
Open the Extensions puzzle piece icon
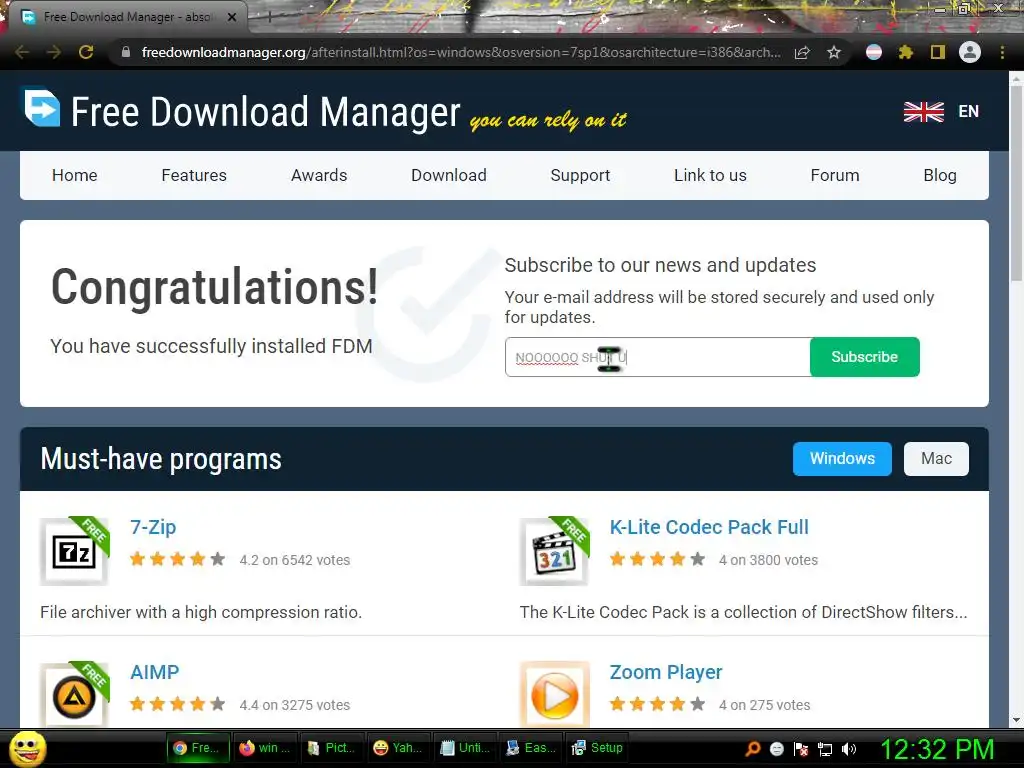tap(905, 52)
